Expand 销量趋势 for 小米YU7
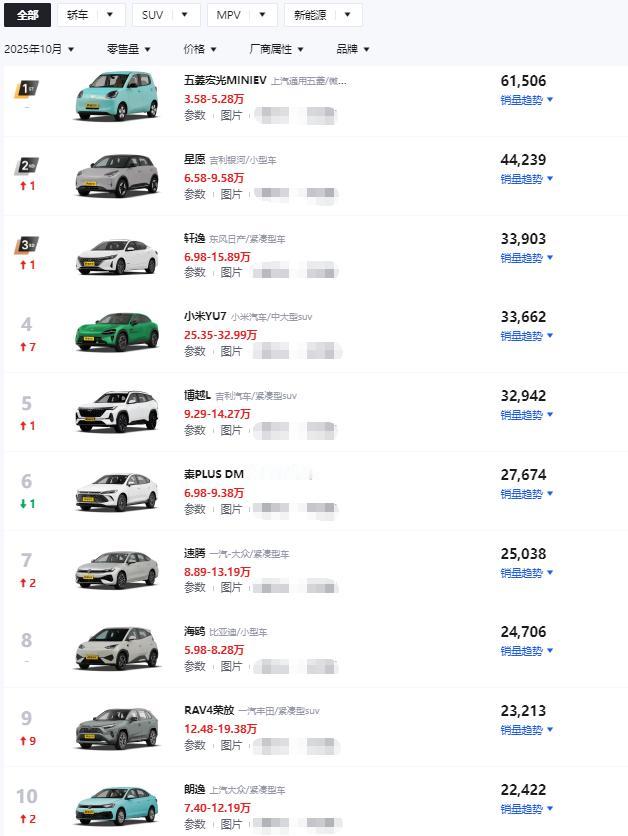Viewport: 628px width, 836px height. click(522, 336)
